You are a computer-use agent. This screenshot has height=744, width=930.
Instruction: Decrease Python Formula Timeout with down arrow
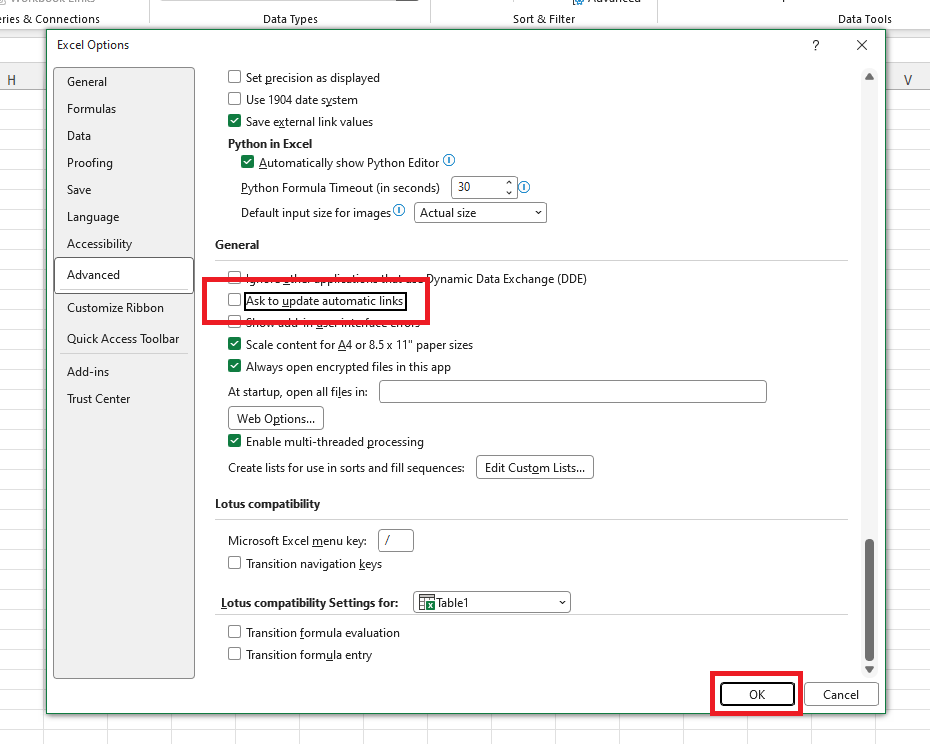click(x=509, y=192)
